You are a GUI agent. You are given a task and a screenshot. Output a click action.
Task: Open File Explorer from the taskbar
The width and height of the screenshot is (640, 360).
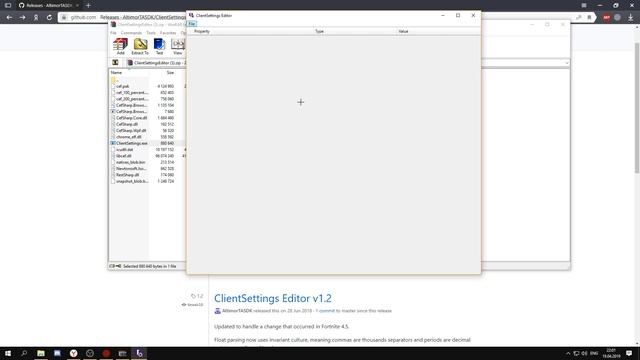tap(41, 353)
